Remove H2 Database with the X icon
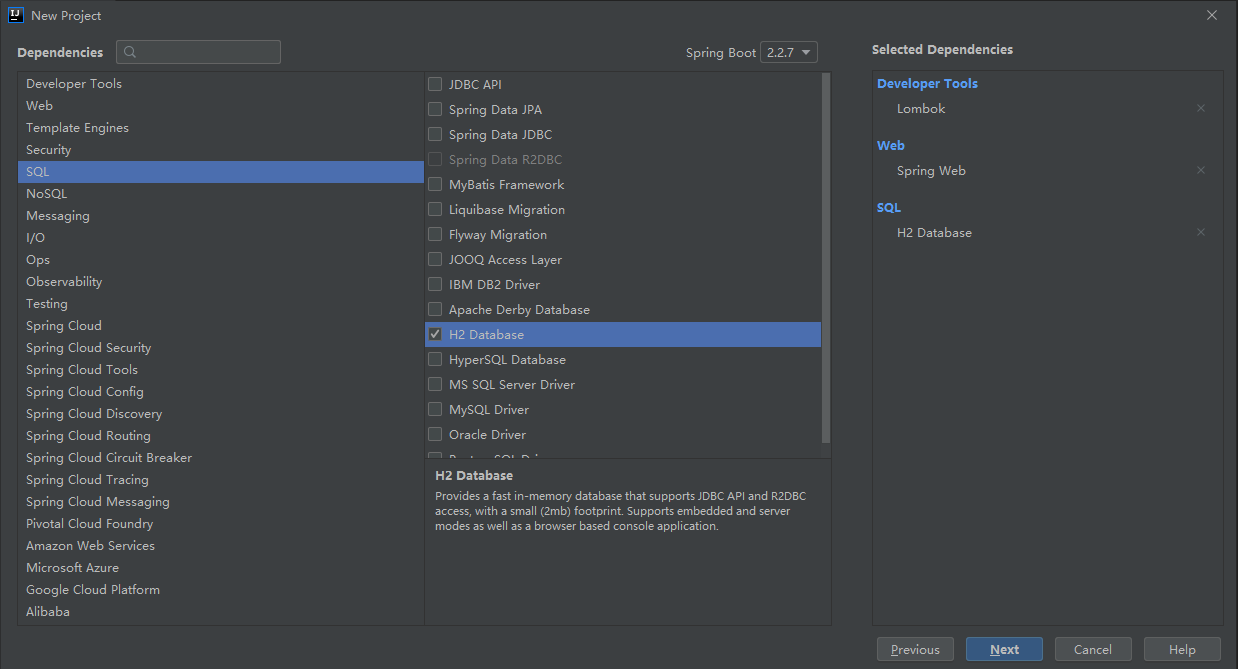The width and height of the screenshot is (1238, 669). pyautogui.click(x=1200, y=232)
